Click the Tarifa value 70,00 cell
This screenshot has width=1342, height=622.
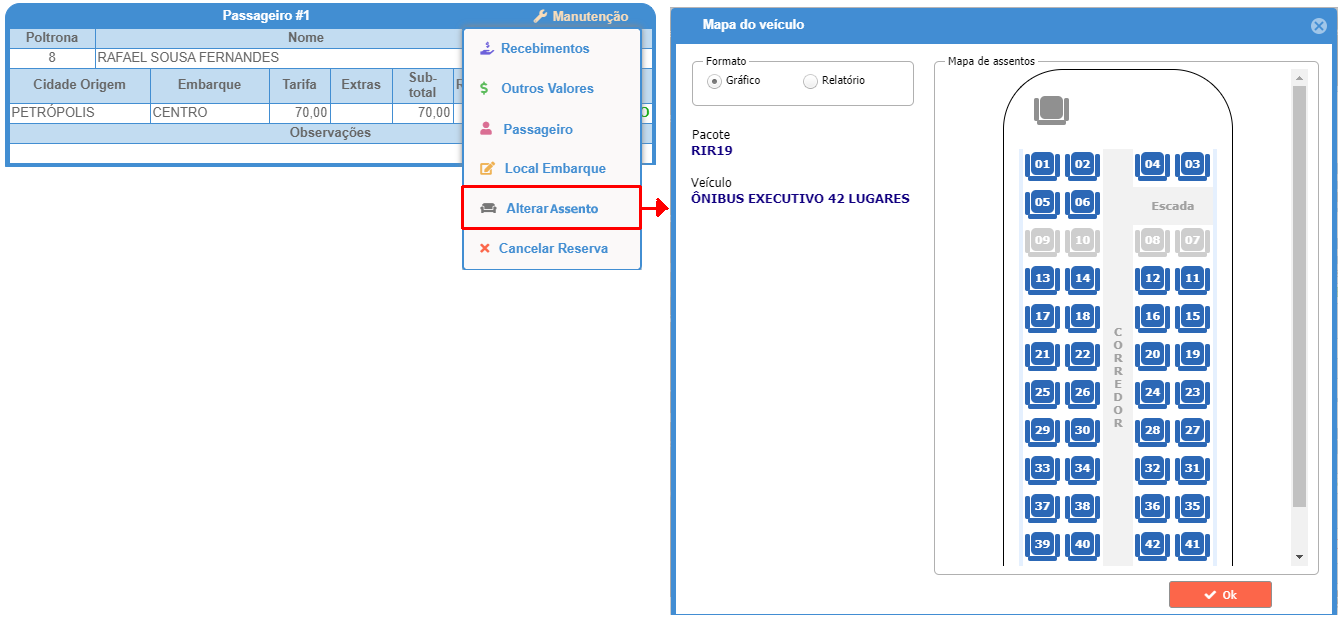pyautogui.click(x=299, y=113)
